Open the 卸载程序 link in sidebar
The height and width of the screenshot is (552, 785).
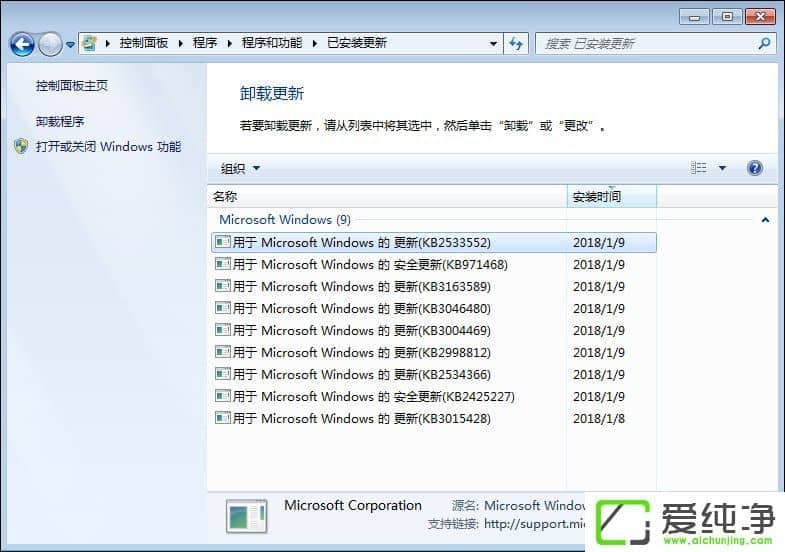[x=60, y=122]
